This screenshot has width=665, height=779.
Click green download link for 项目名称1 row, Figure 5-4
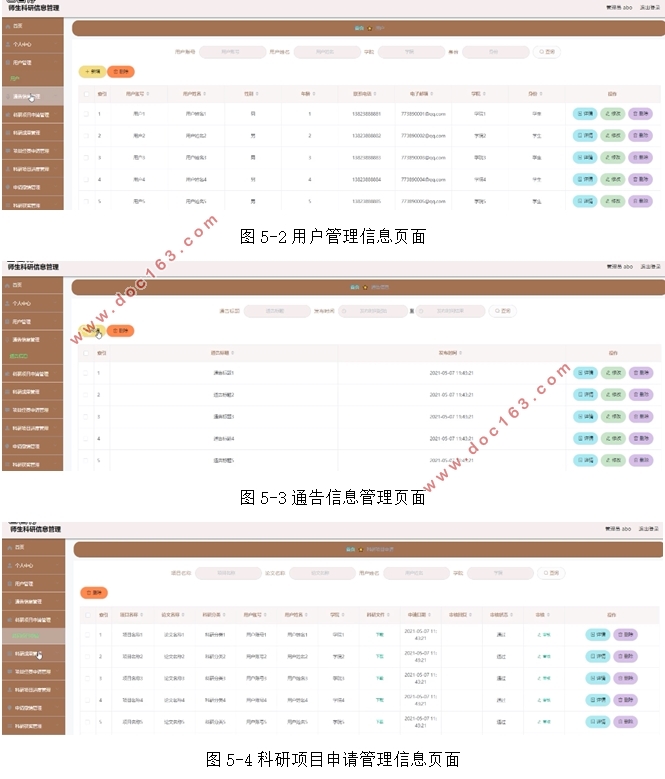click(379, 634)
